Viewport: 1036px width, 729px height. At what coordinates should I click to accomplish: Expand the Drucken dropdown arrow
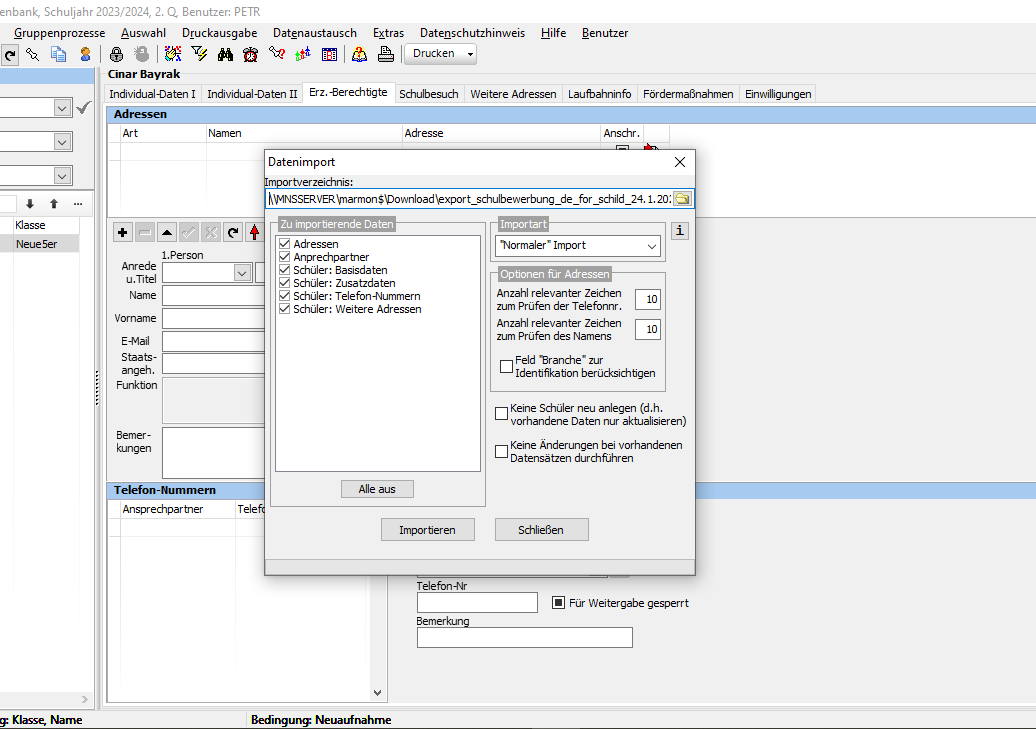pyautogui.click(x=470, y=54)
